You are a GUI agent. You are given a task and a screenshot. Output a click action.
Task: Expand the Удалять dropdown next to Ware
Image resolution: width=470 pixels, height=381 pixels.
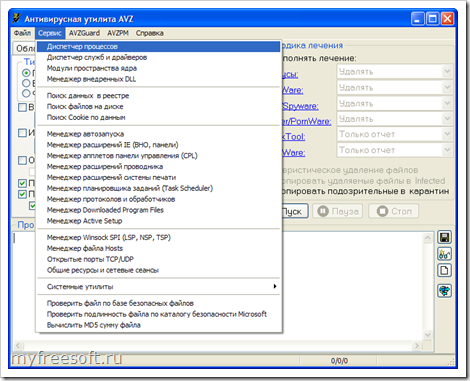point(447,87)
